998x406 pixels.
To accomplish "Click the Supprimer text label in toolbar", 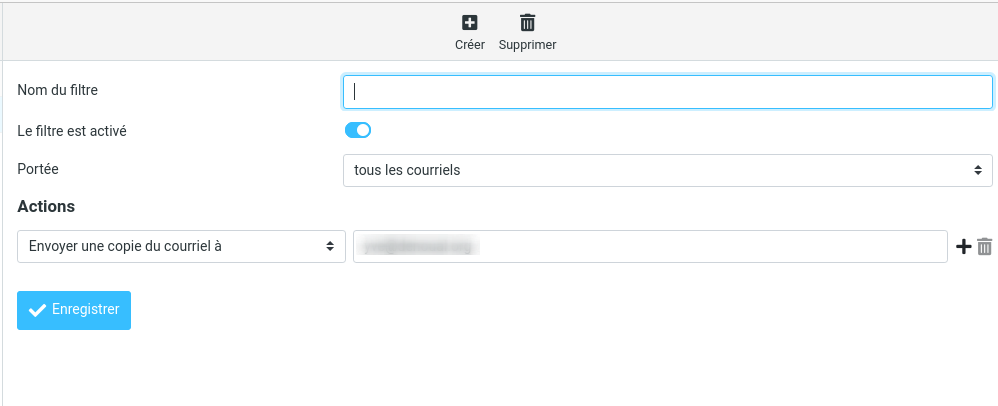I will [x=527, y=45].
